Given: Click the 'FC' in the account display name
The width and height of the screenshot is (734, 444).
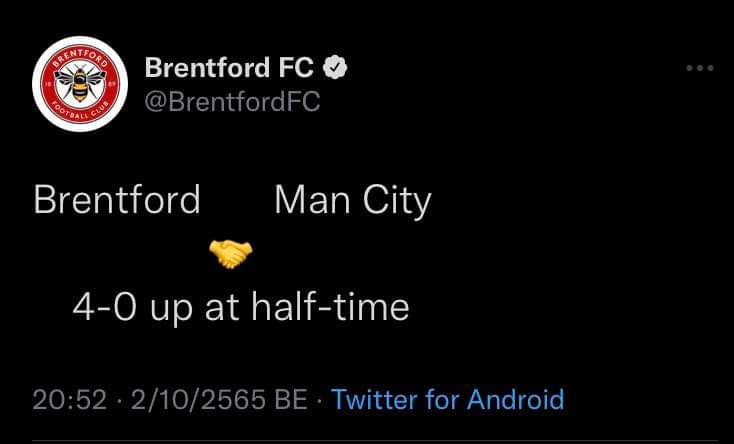Looking at the screenshot, I should coord(296,67).
